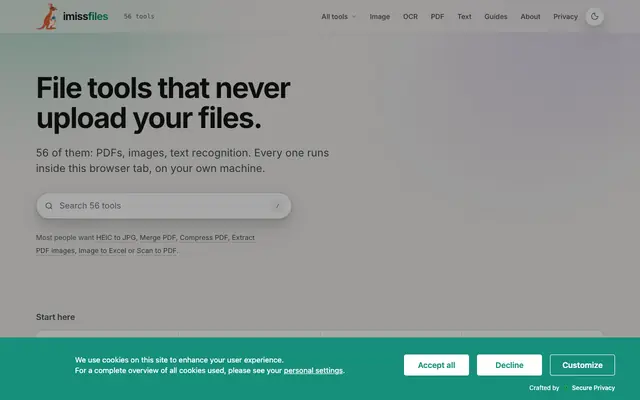Open the personal settings link

(313, 371)
